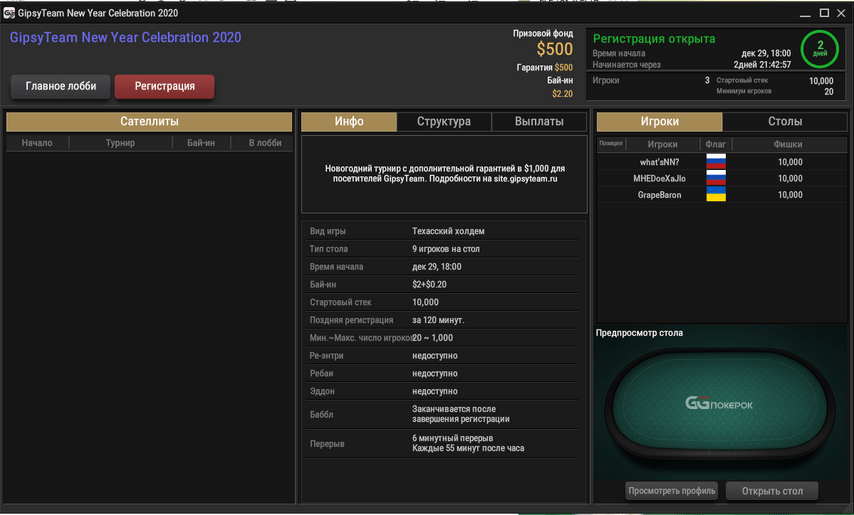Minimize the tournament lobby window
854x515 pixels.
coord(805,14)
